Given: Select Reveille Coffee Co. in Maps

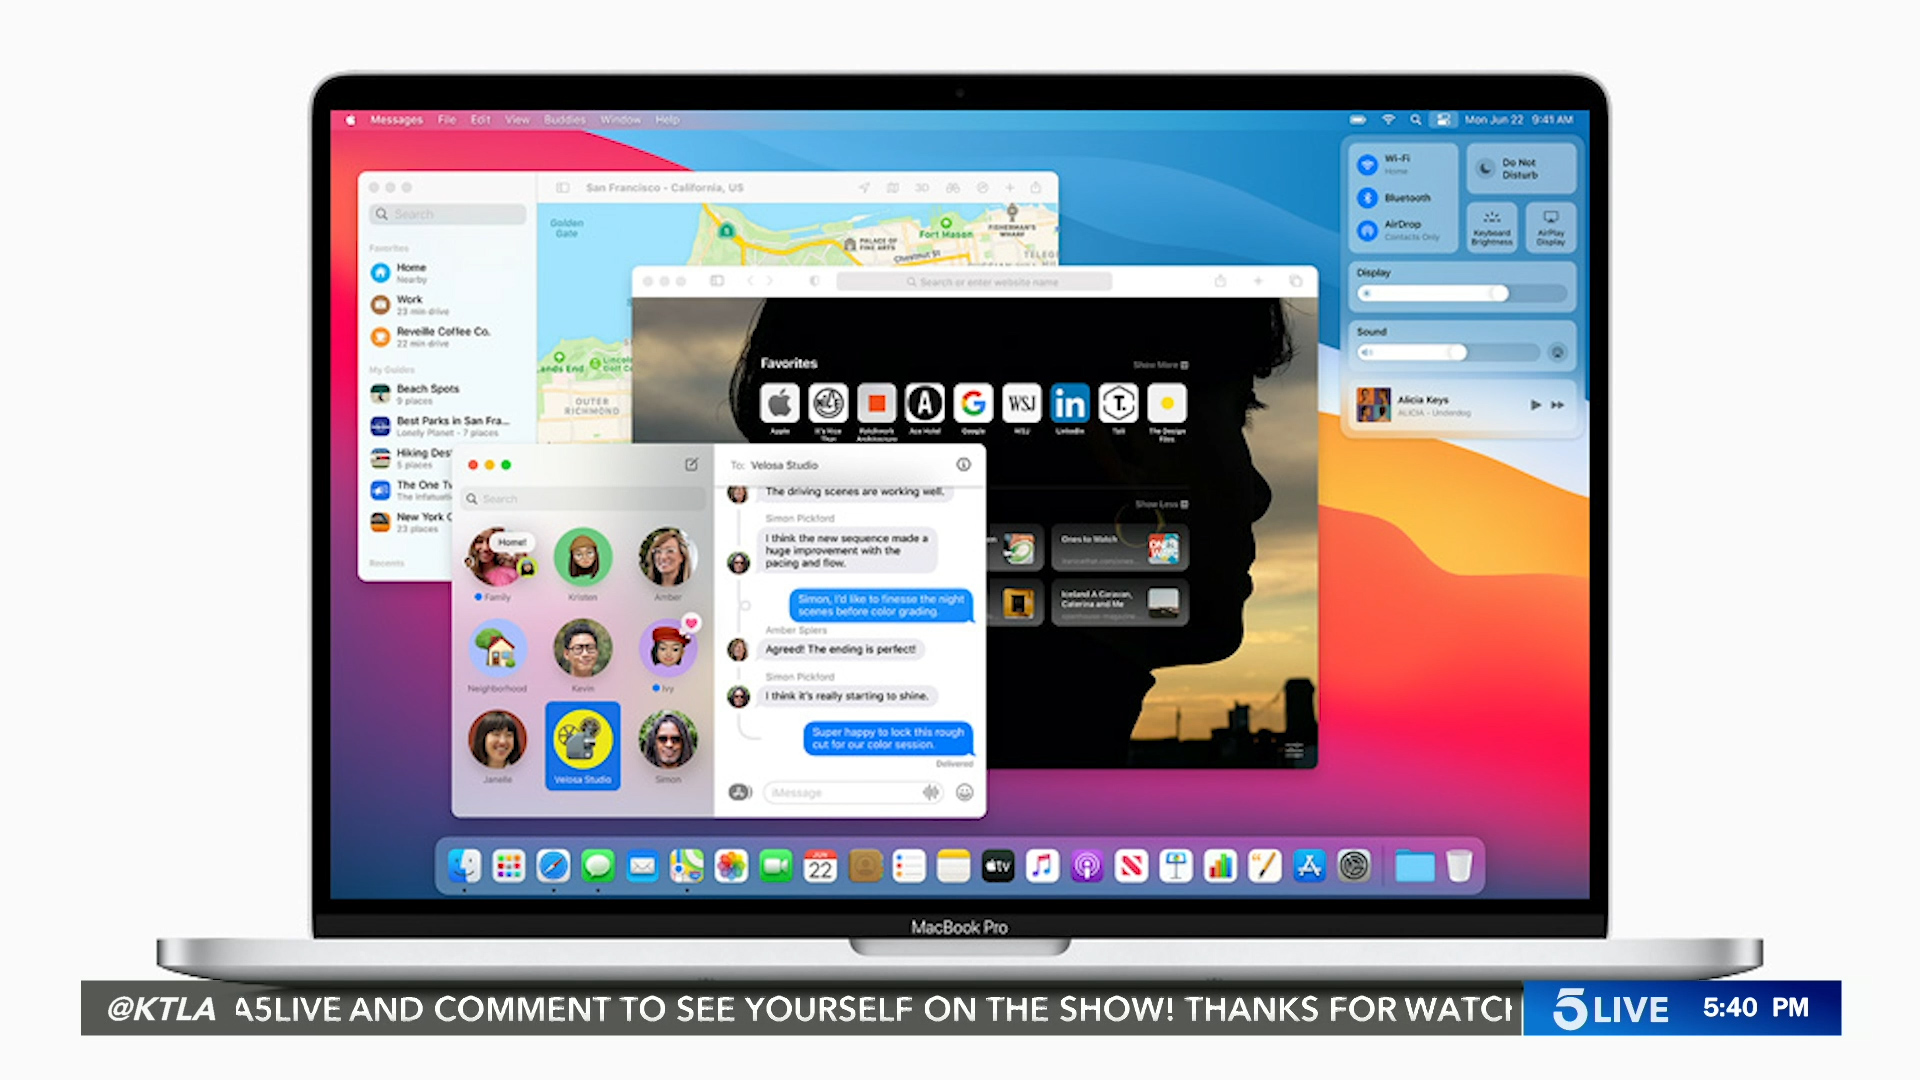Looking at the screenshot, I should tap(446, 337).
